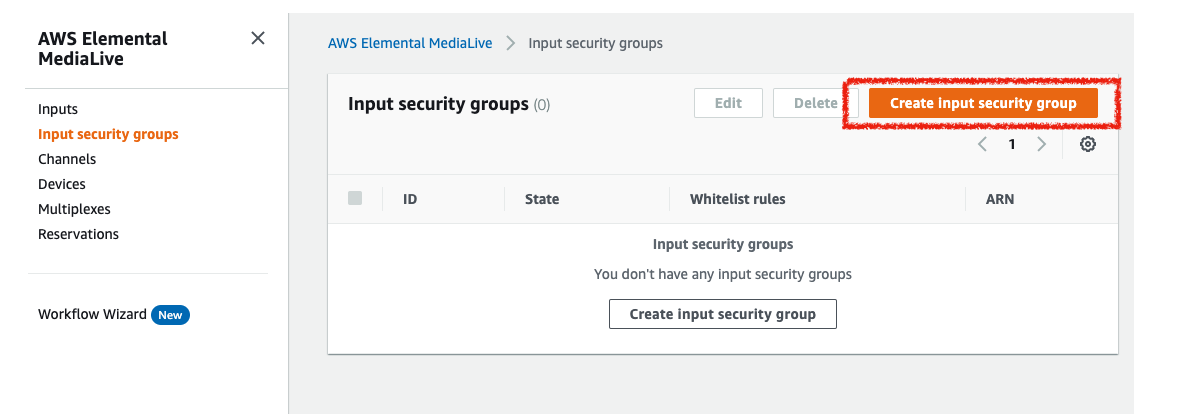Sort by the State column header

pos(542,199)
